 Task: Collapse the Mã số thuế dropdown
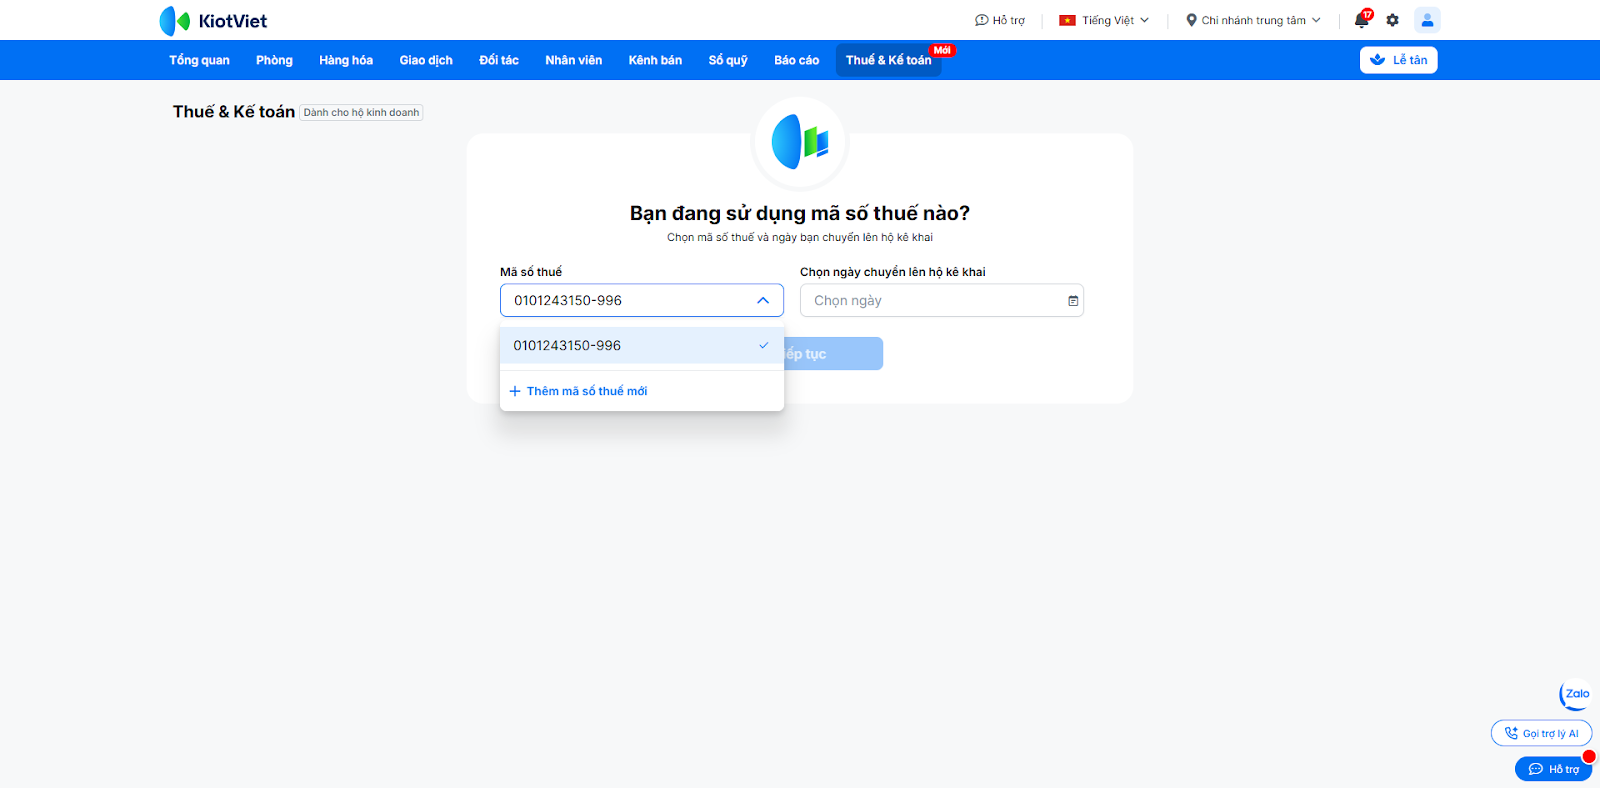(763, 300)
